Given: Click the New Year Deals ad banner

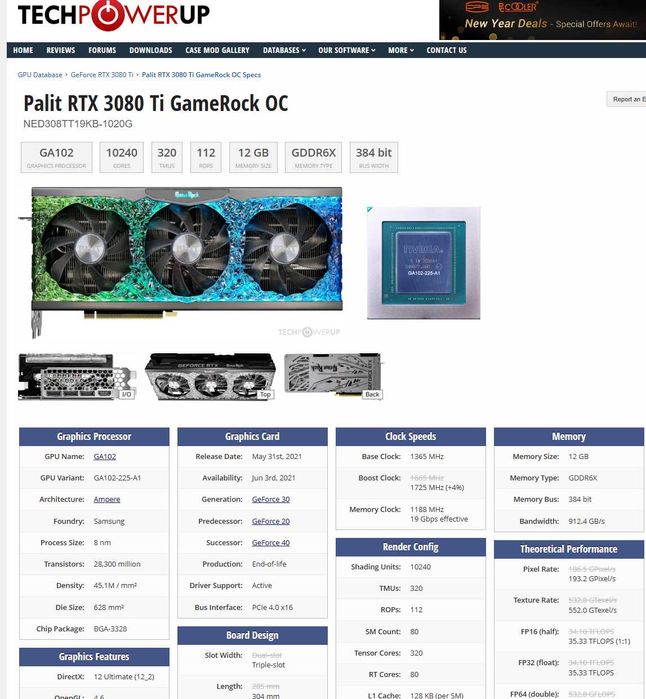Looking at the screenshot, I should [543, 20].
